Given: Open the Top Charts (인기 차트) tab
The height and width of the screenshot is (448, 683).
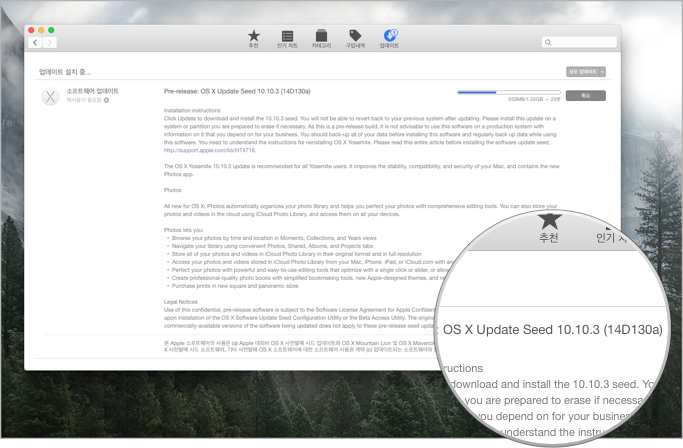Looking at the screenshot, I should click(287, 39).
